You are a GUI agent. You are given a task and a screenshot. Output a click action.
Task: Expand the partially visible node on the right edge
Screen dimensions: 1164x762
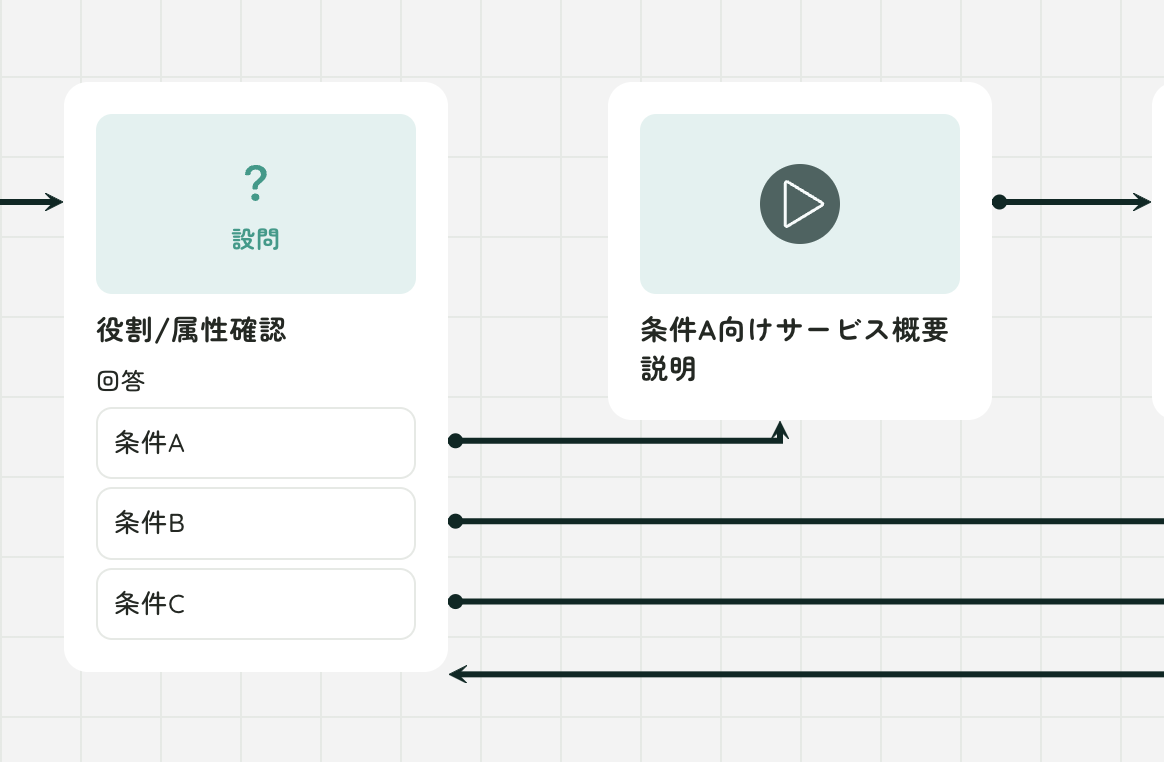point(1160,250)
